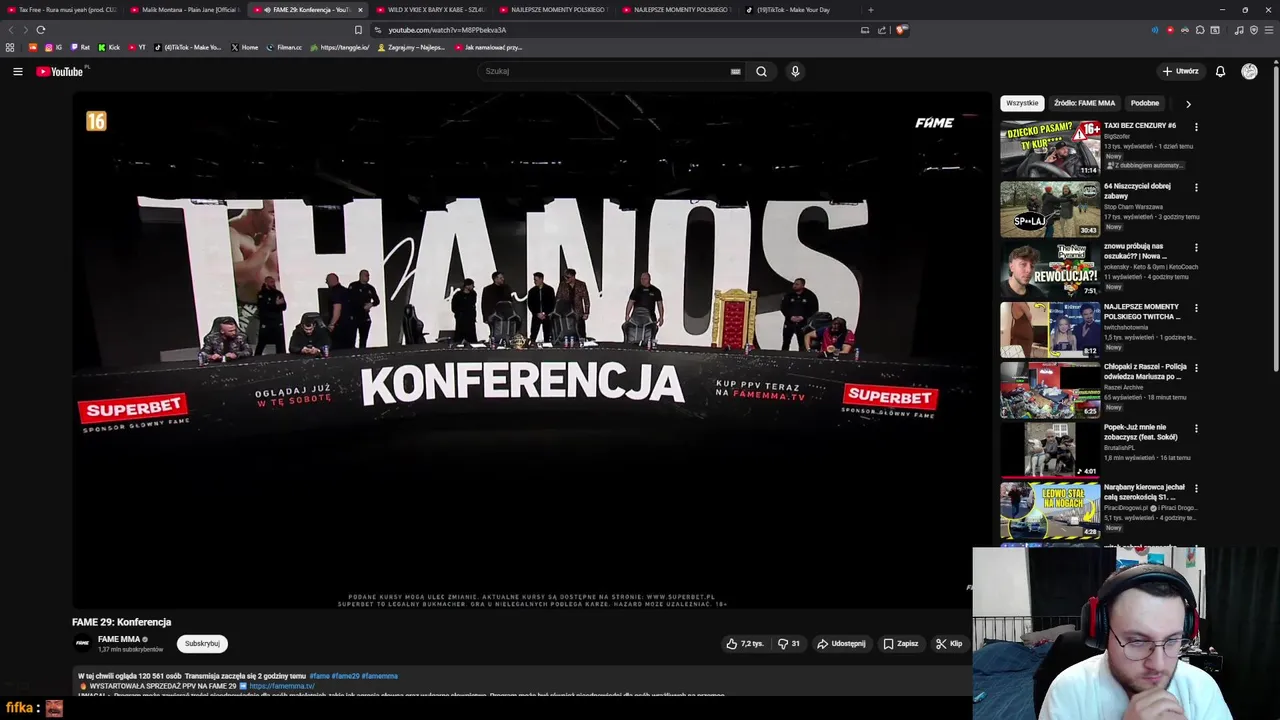Viewport: 1280px width, 720px height.
Task: Open Popek-Już mnie nie zobaczysz title
Action: point(1141,432)
